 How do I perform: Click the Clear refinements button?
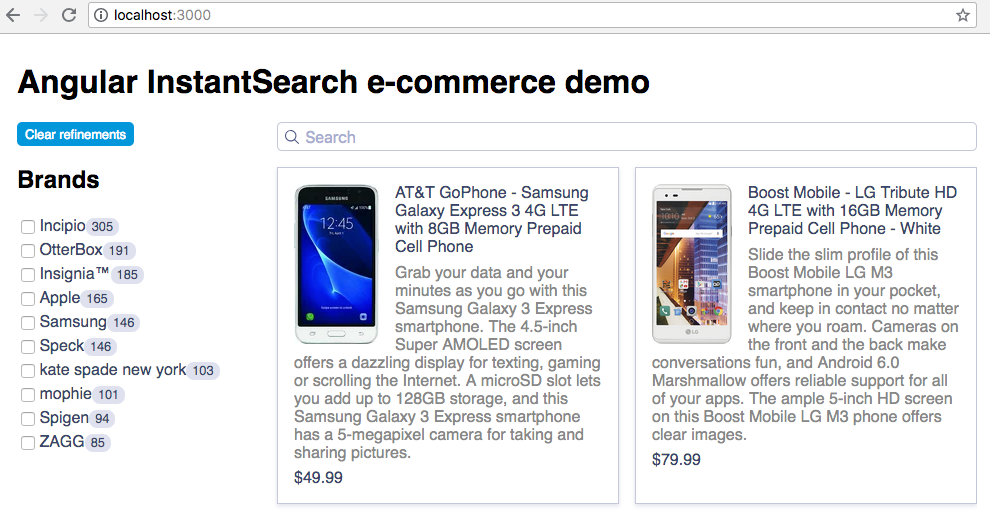(75, 135)
